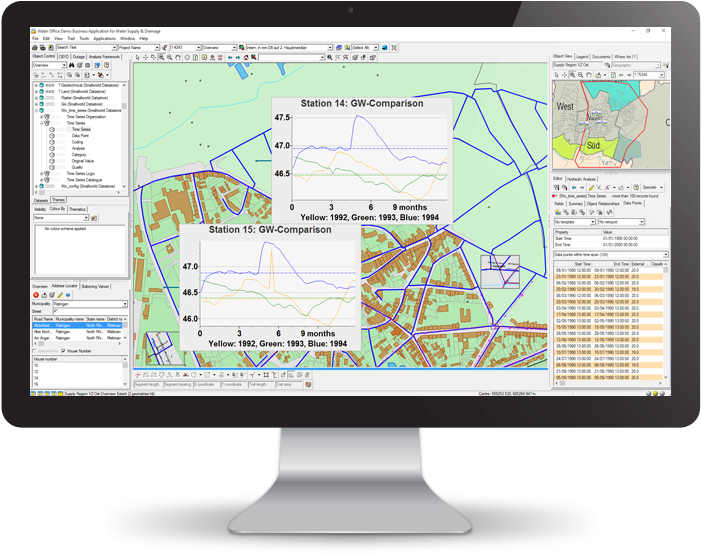
Task: Open the Specials button in Editor
Action: pyautogui.click(x=651, y=187)
